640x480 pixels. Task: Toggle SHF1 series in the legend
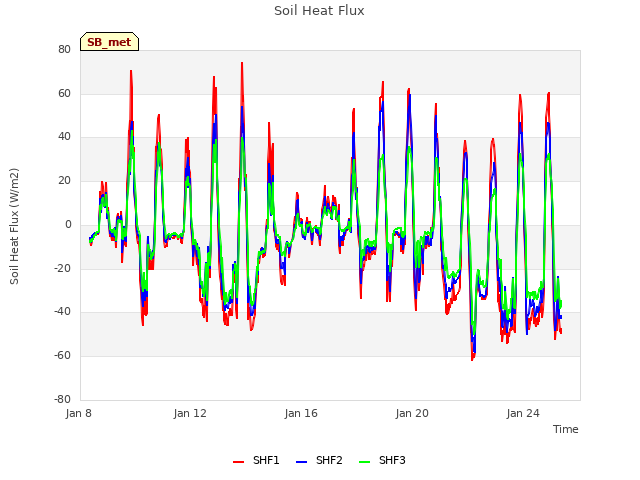coord(256,460)
